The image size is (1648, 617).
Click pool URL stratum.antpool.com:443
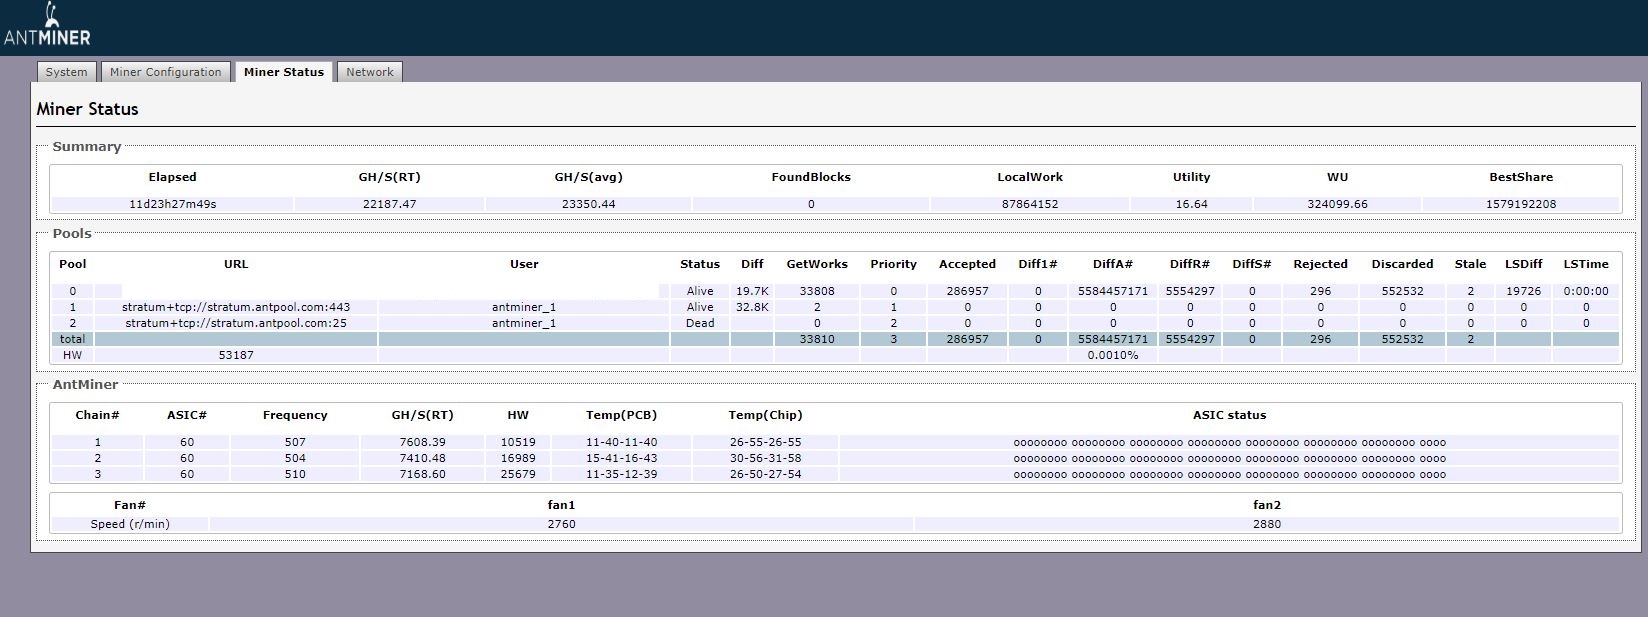tap(236, 307)
